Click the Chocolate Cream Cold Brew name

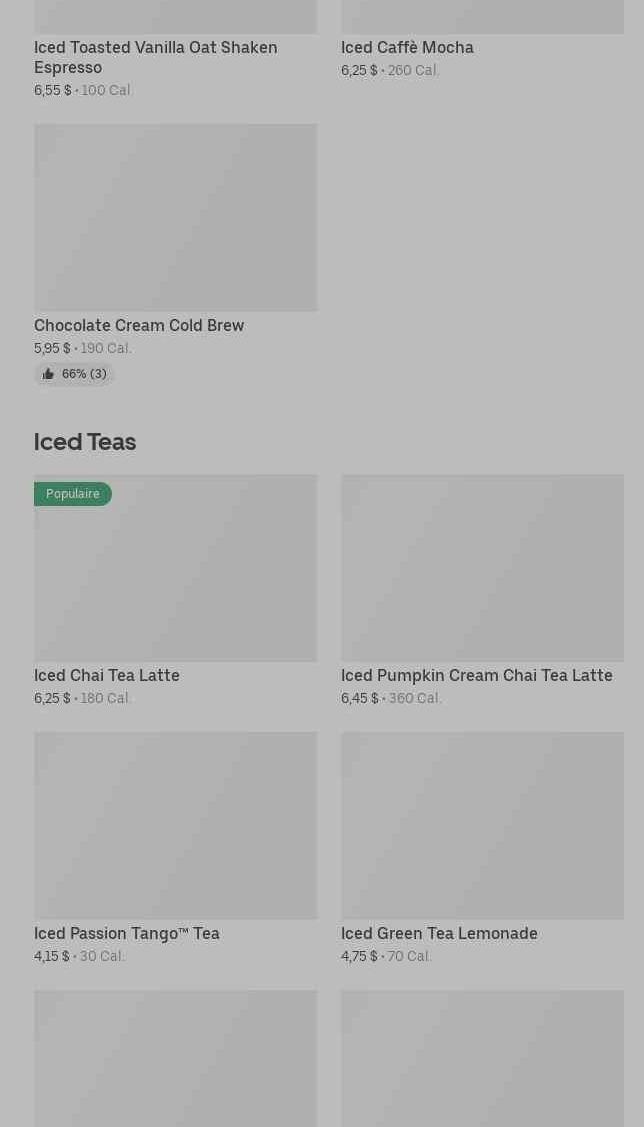139,325
